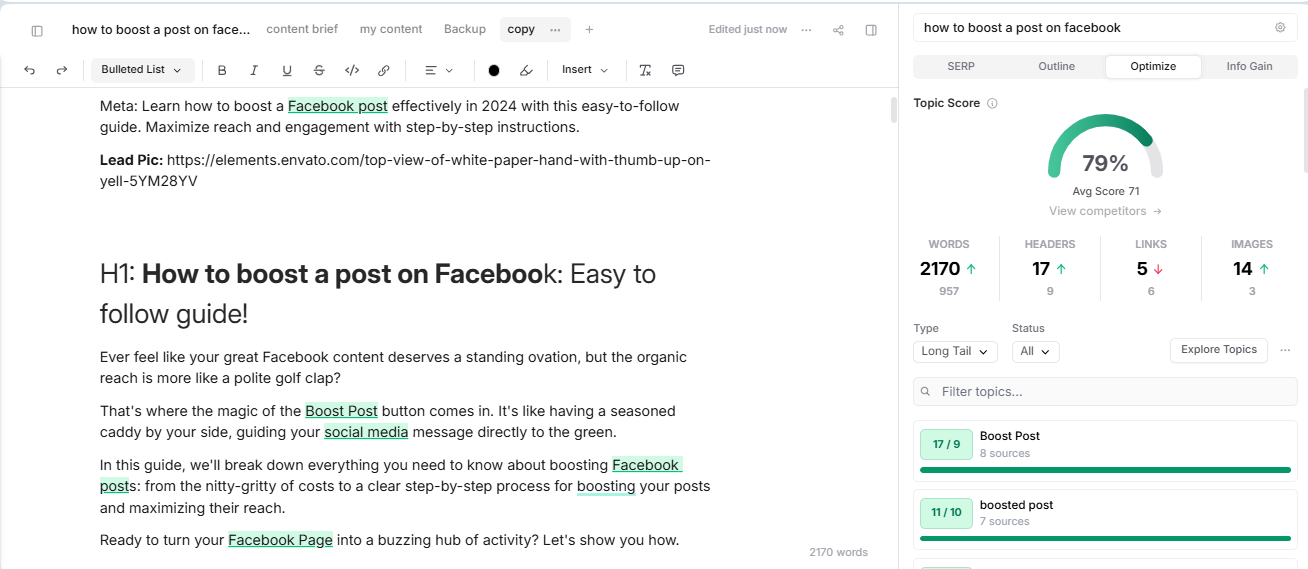The image size is (1308, 569).
Task: Open the Bulleted List style dropdown
Action: pyautogui.click(x=143, y=70)
